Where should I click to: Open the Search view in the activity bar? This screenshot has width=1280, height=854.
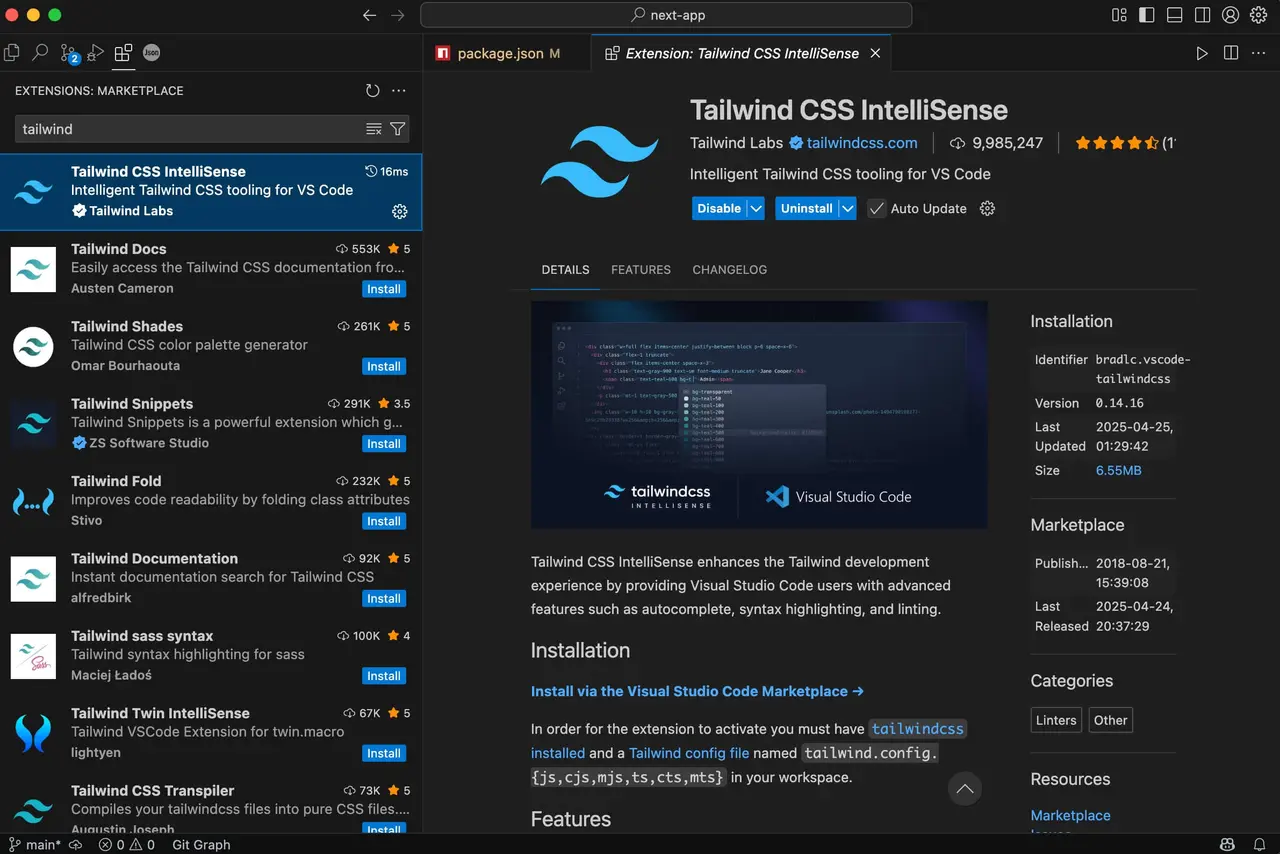pos(40,53)
